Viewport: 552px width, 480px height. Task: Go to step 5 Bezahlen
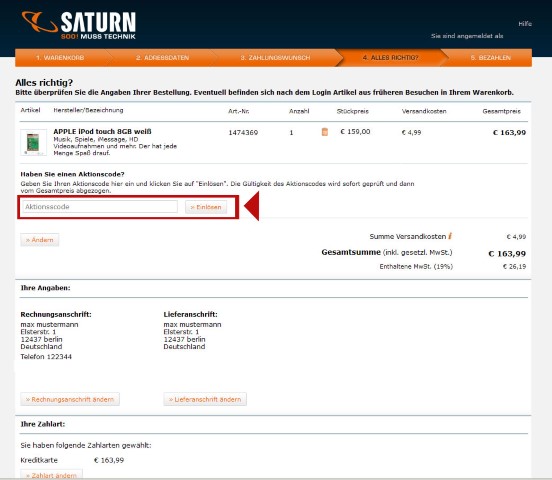tap(490, 58)
